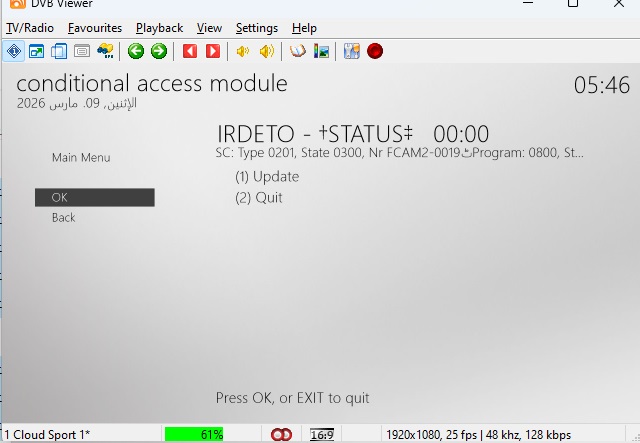Select OK in the CAM menu
640x443 pixels.
click(x=94, y=198)
